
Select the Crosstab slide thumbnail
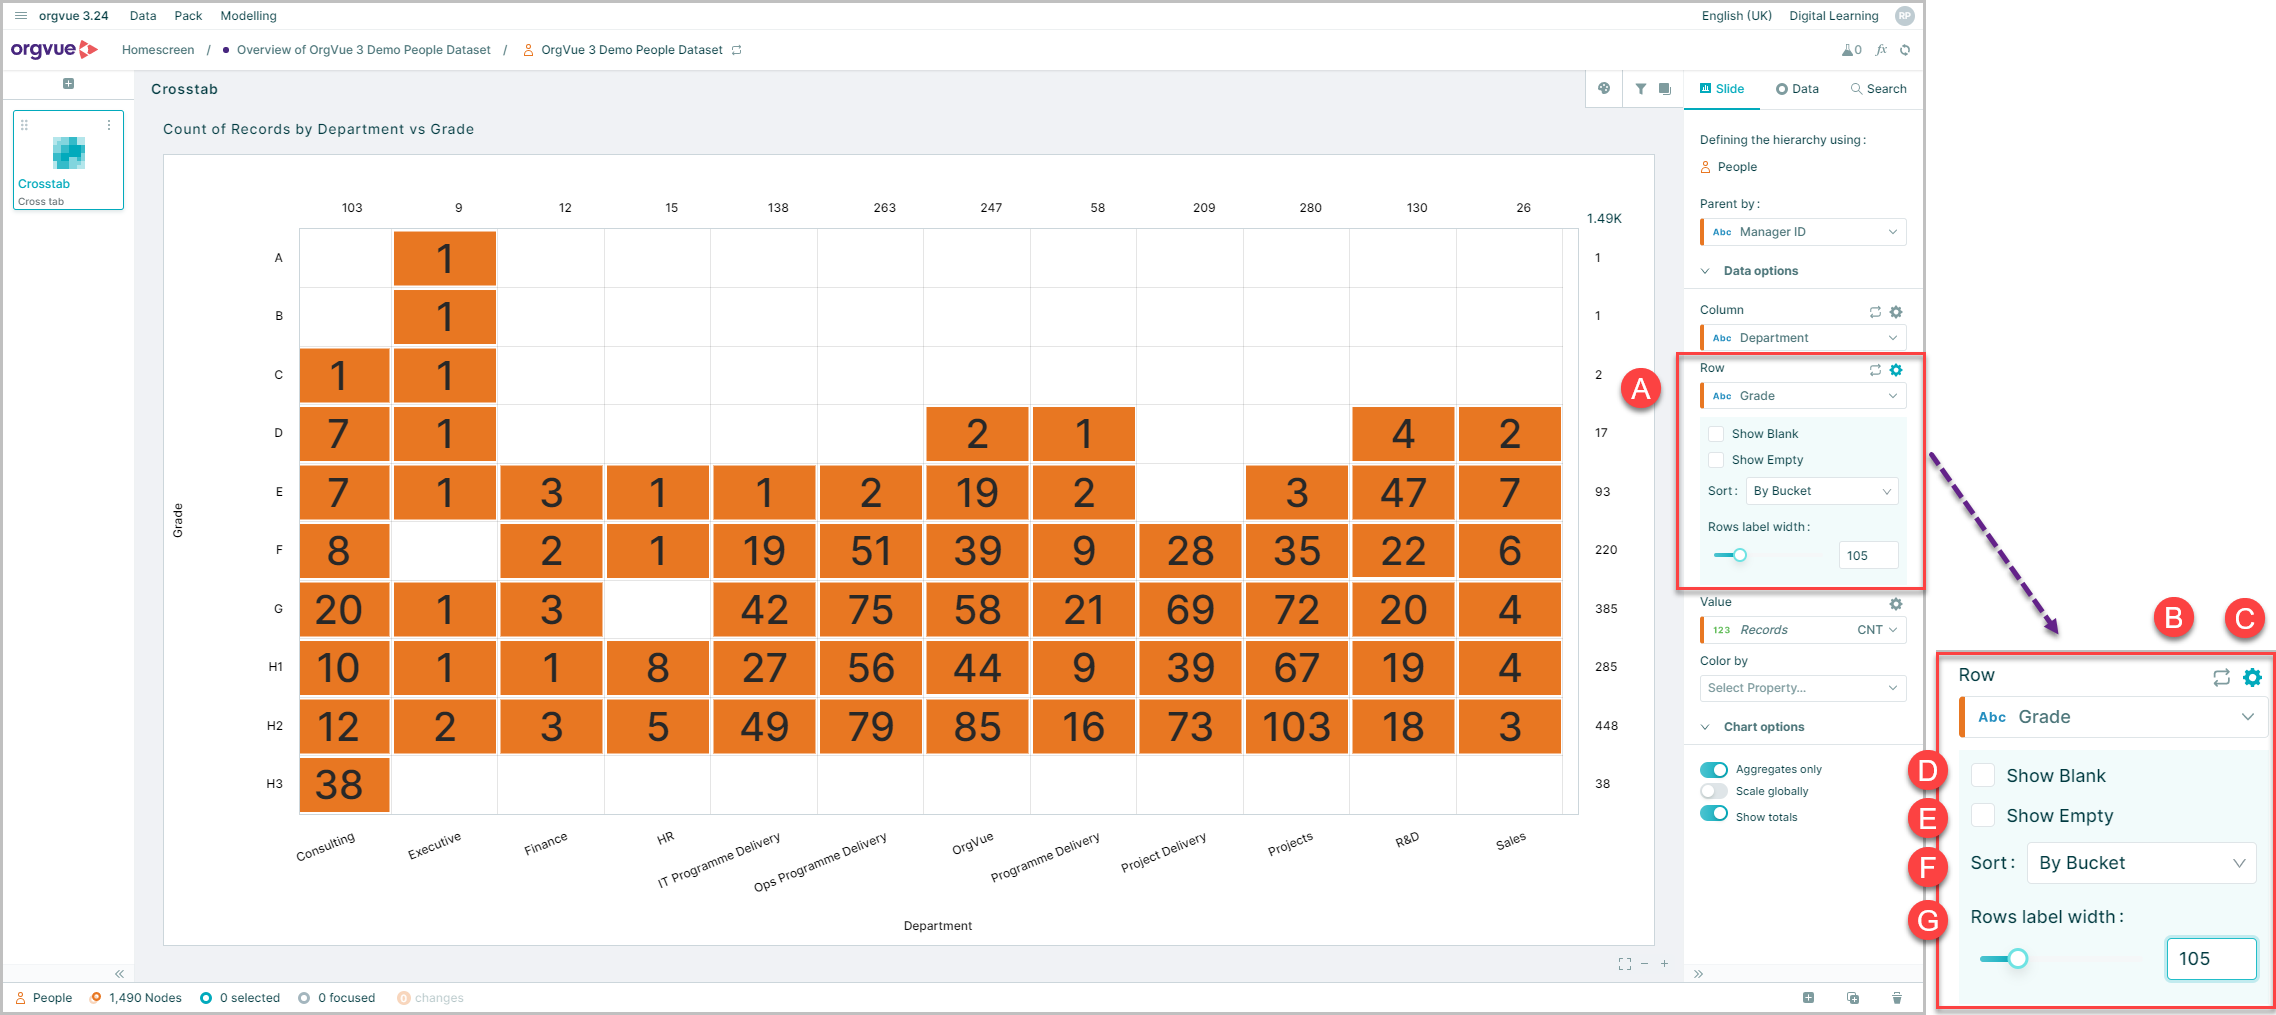point(68,160)
